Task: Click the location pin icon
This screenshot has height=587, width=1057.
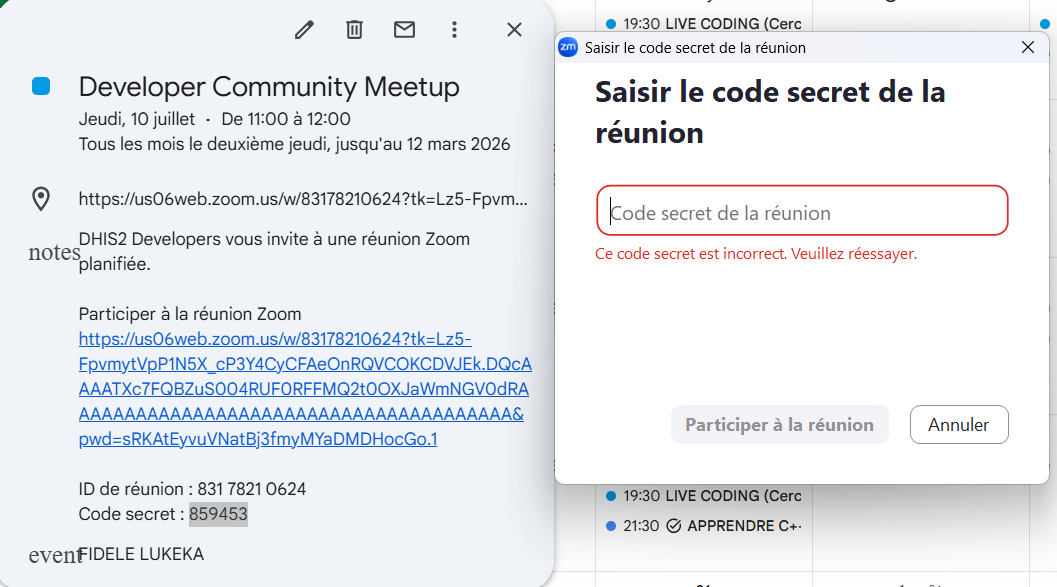Action: (41, 199)
